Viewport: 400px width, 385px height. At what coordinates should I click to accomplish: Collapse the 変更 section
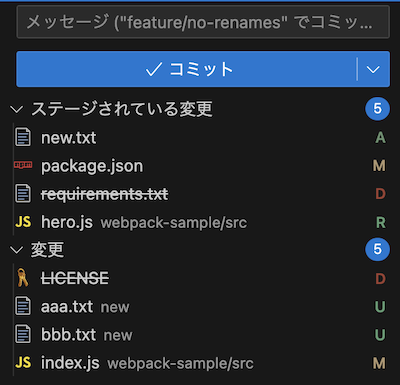click(17, 250)
